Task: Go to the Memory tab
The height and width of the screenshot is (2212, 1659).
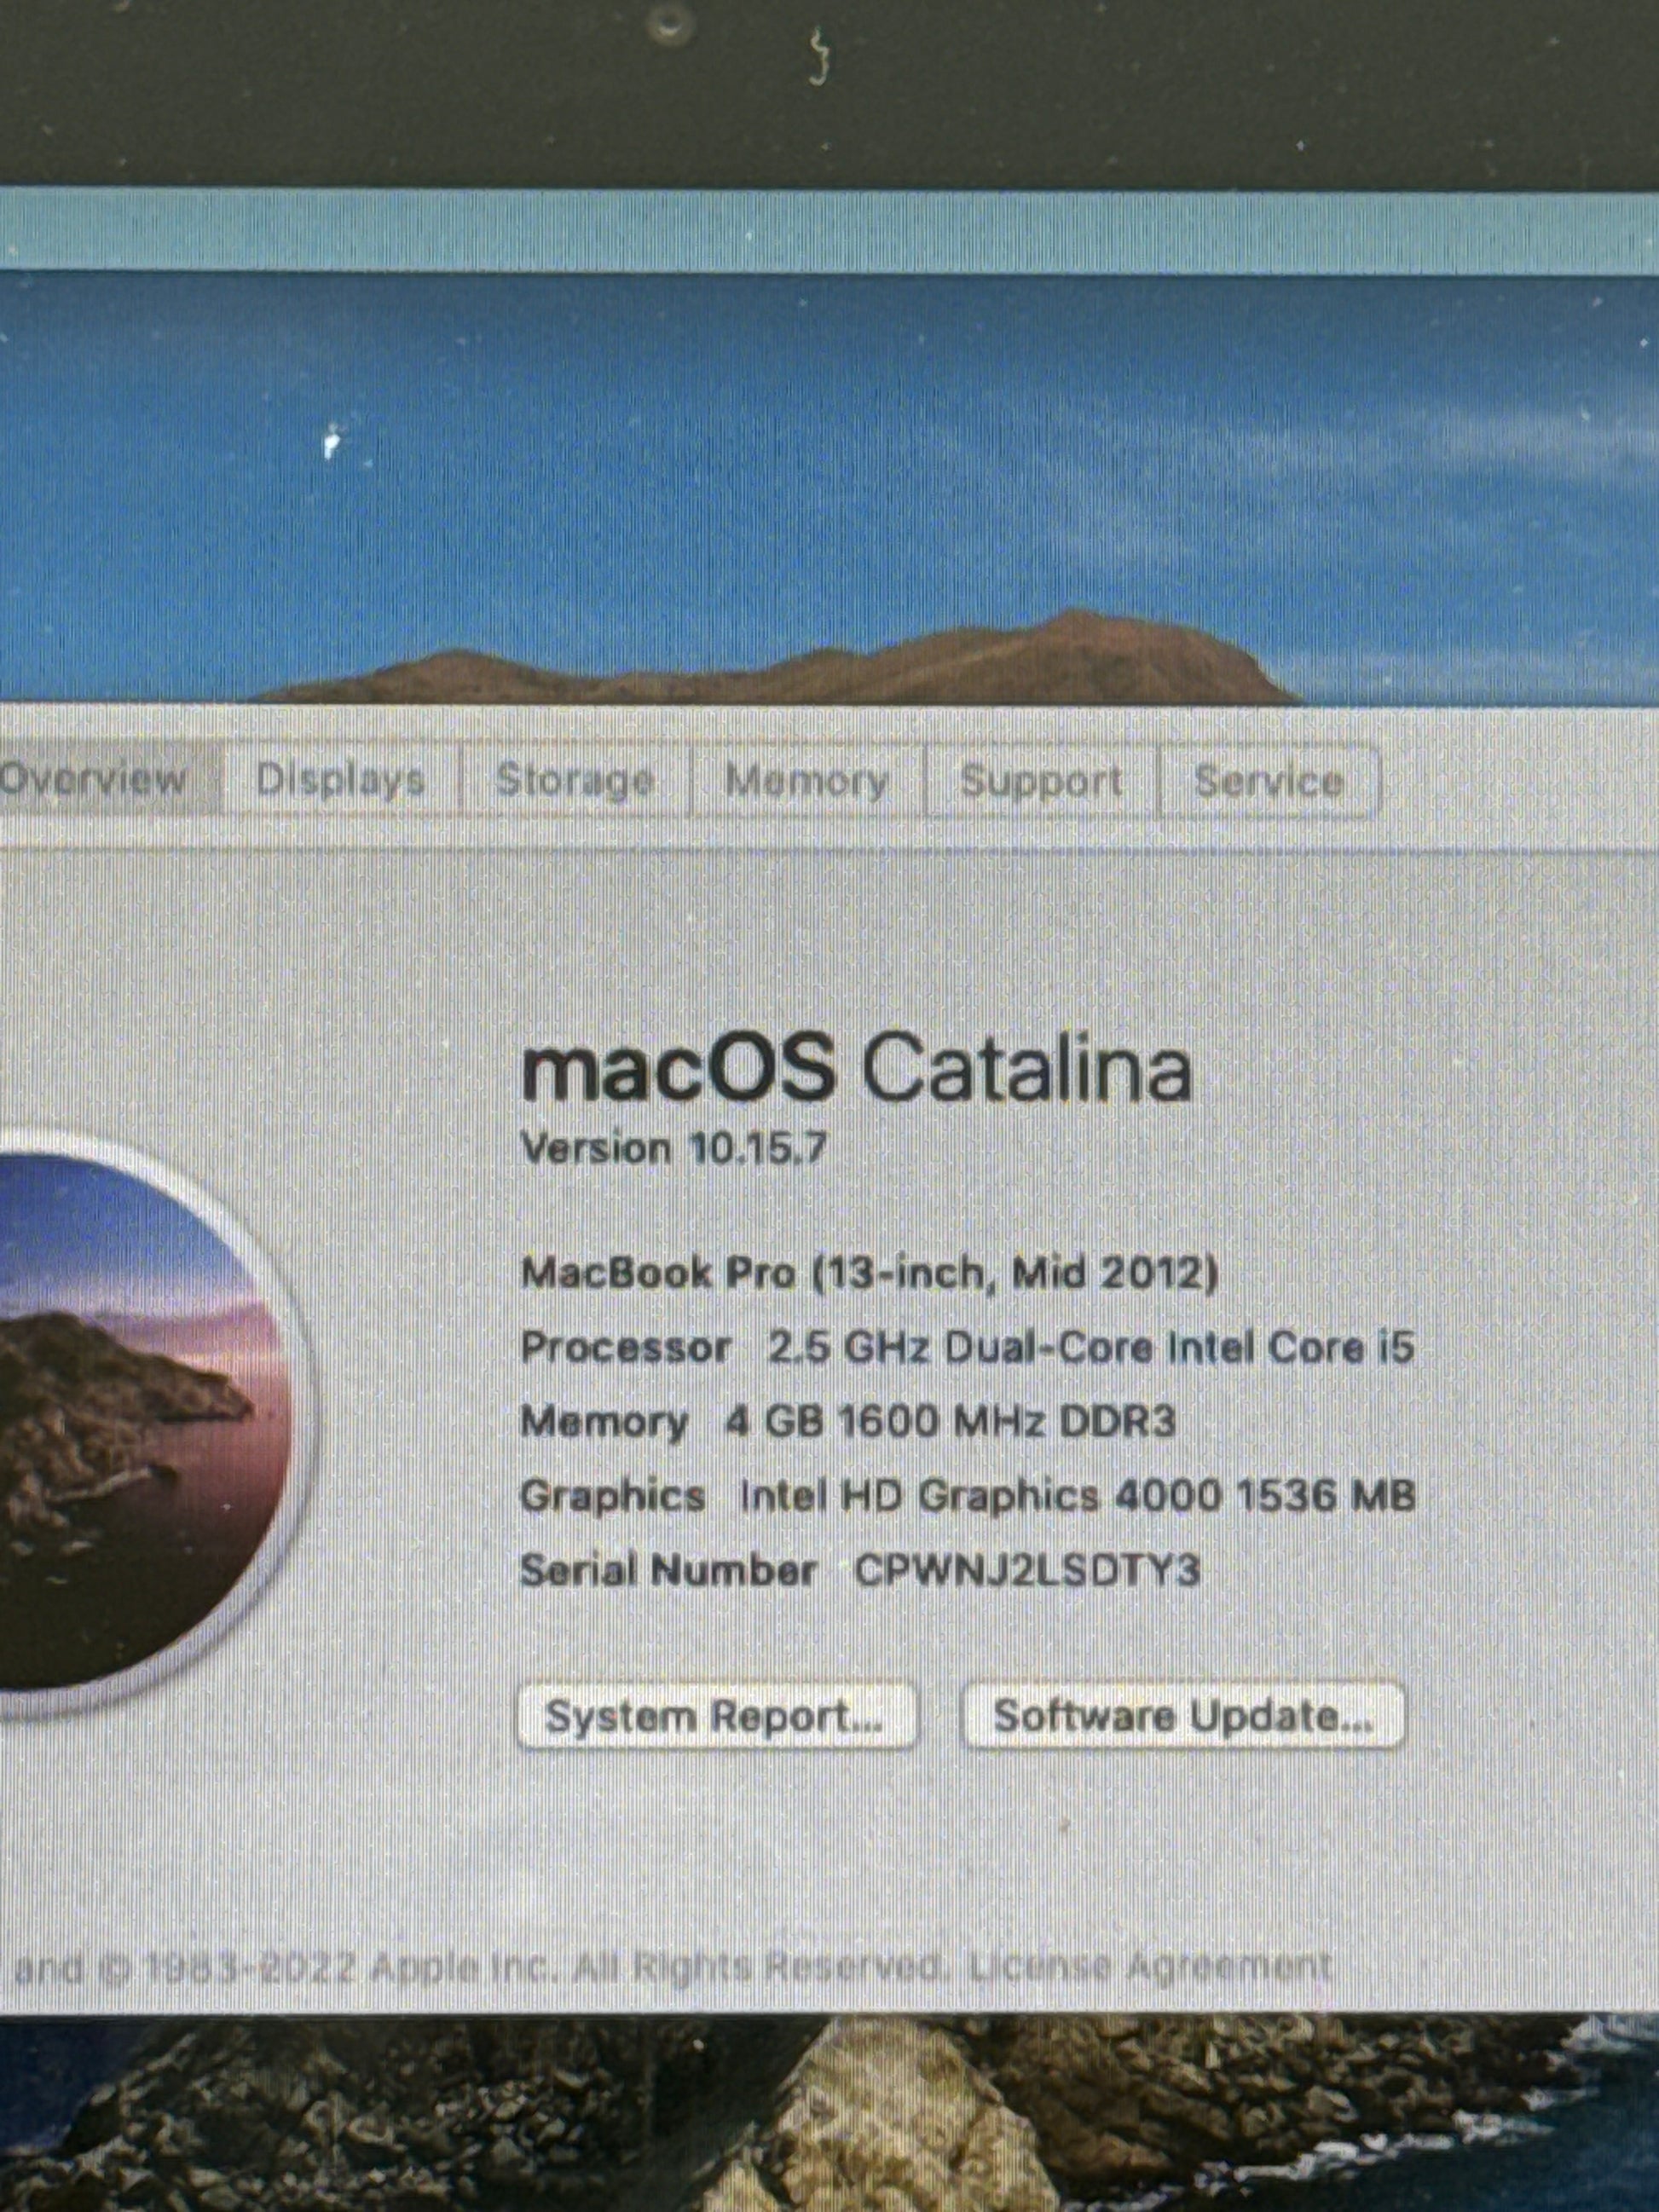Action: pos(806,781)
